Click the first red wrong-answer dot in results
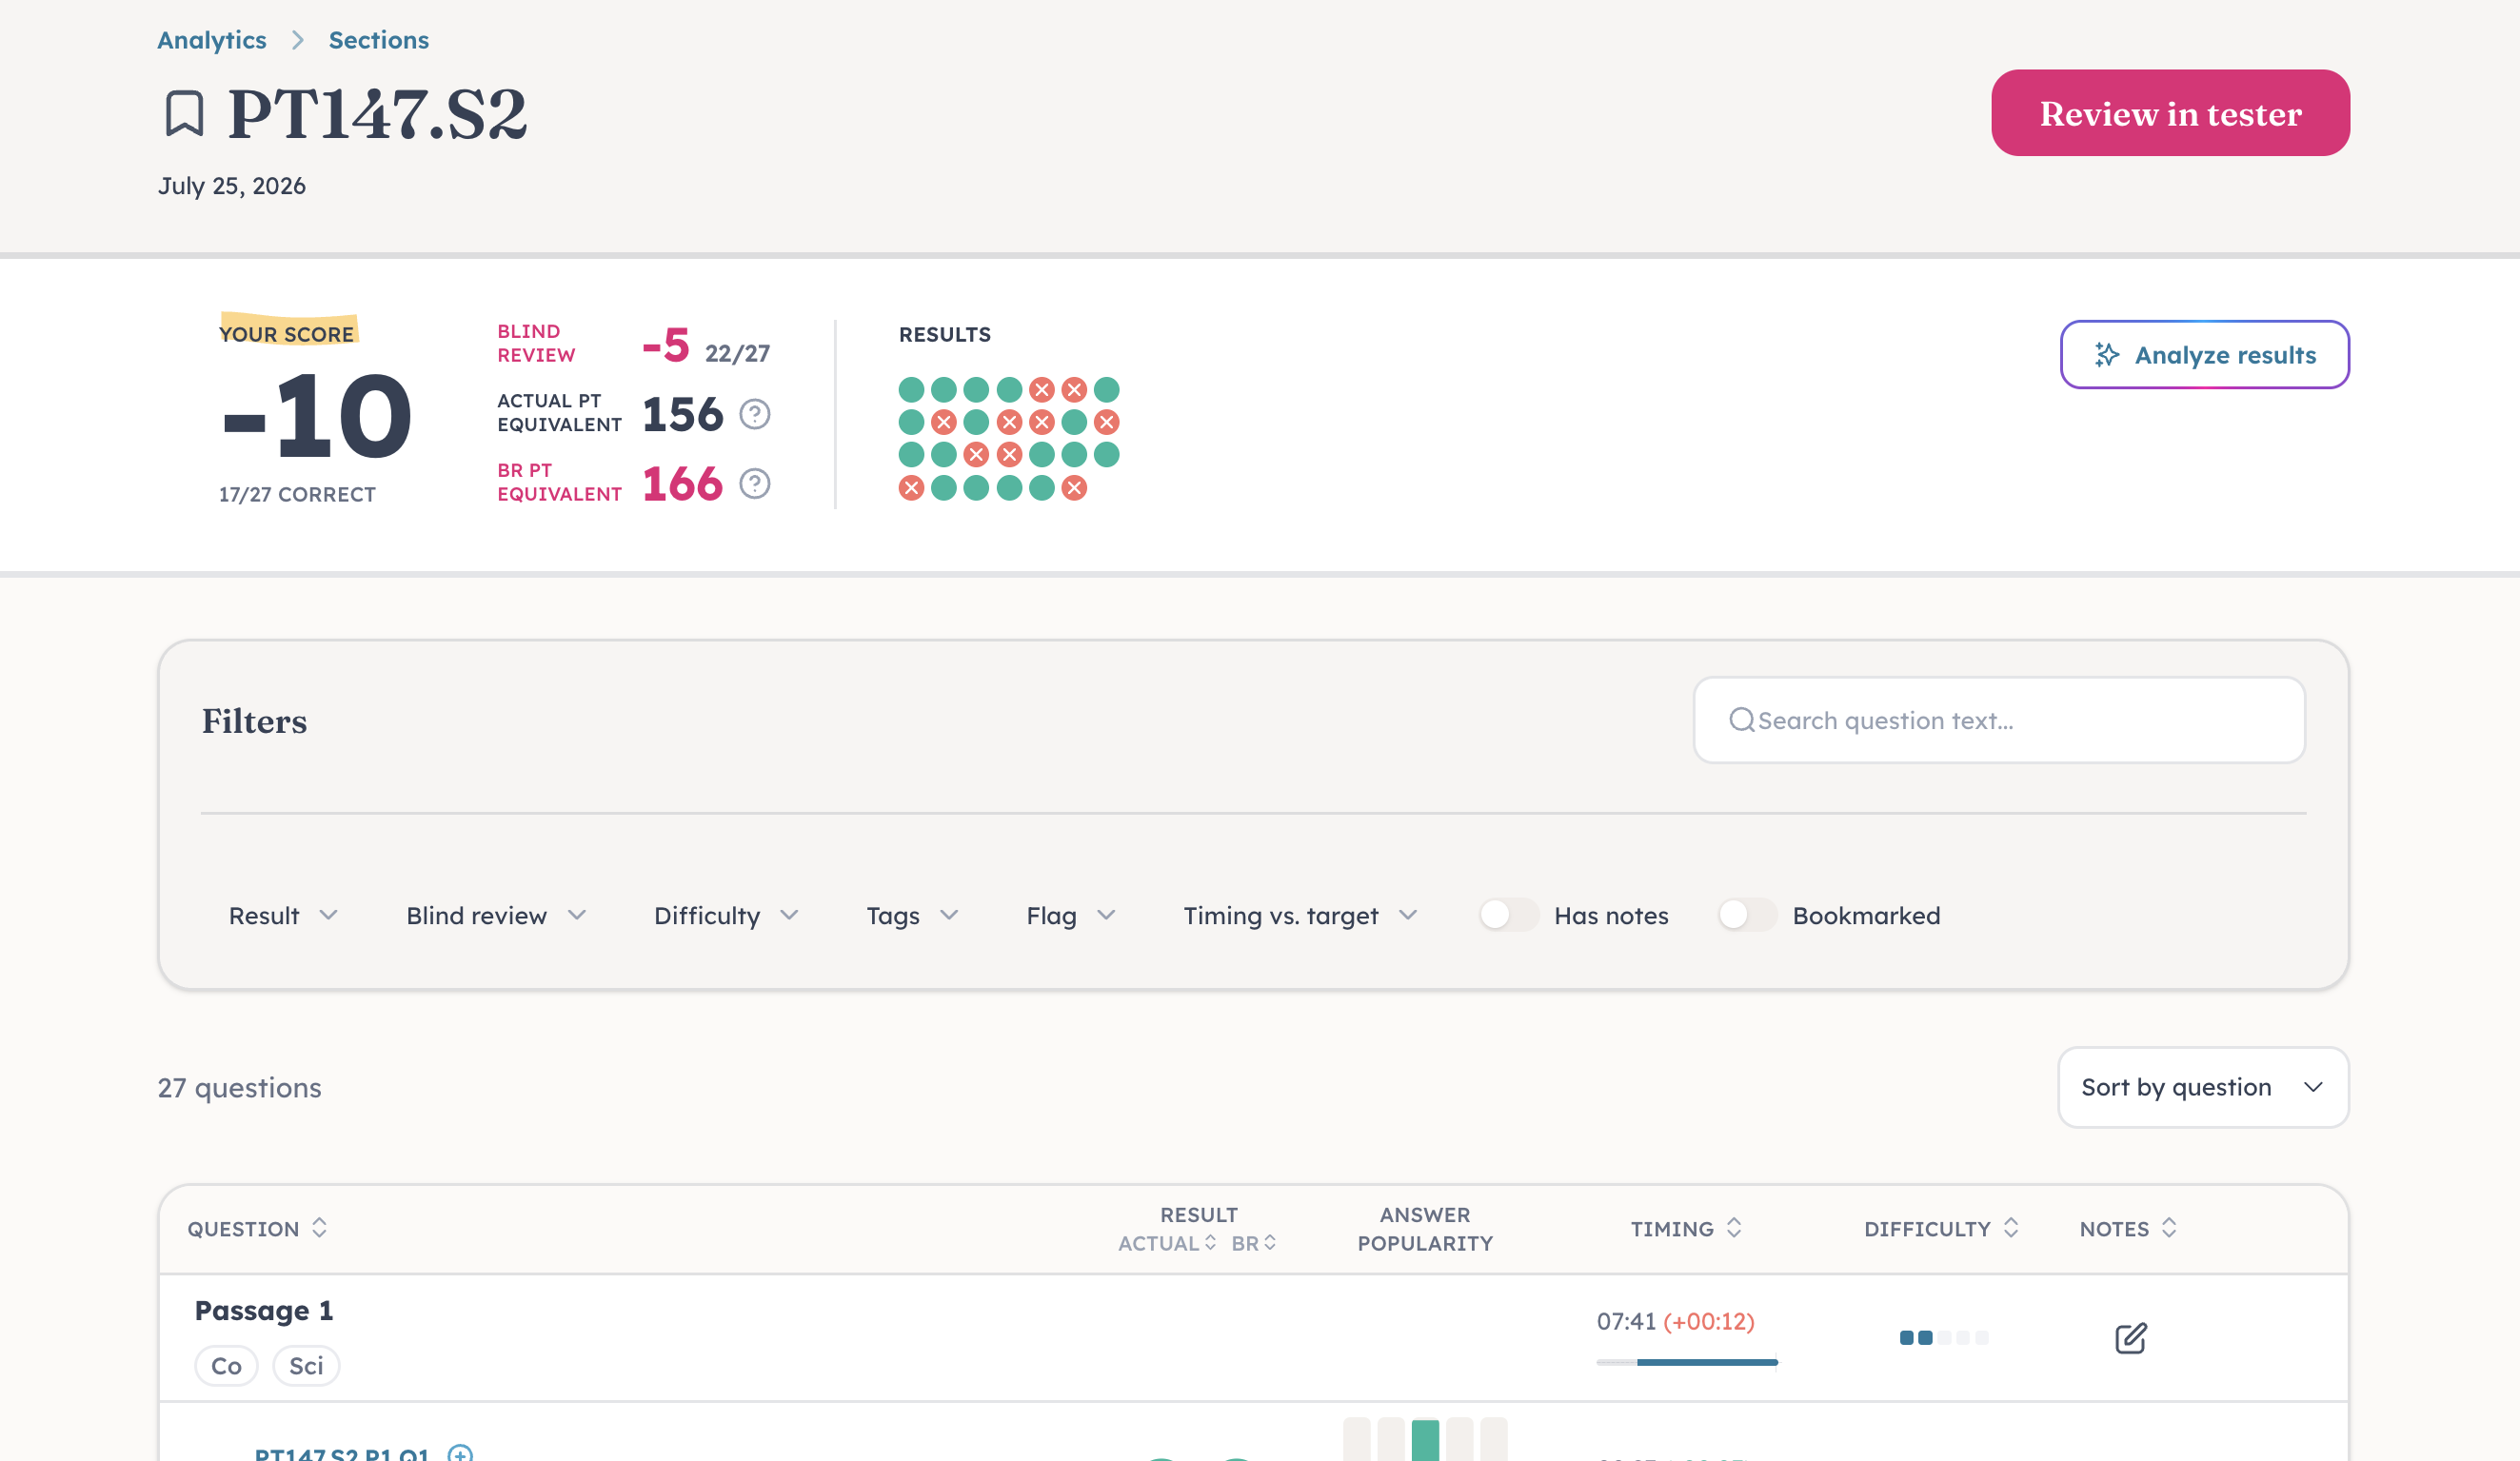The height and width of the screenshot is (1461, 2520). point(1042,389)
